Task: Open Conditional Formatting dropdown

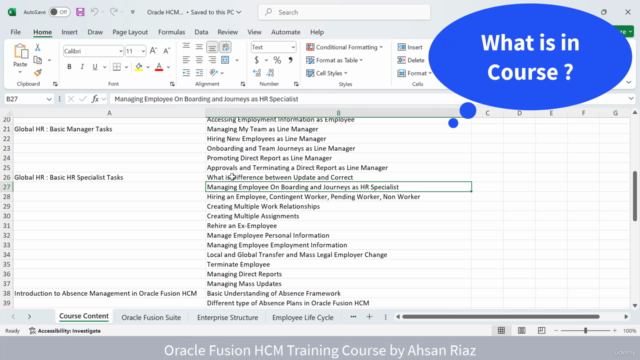Action: [344, 47]
